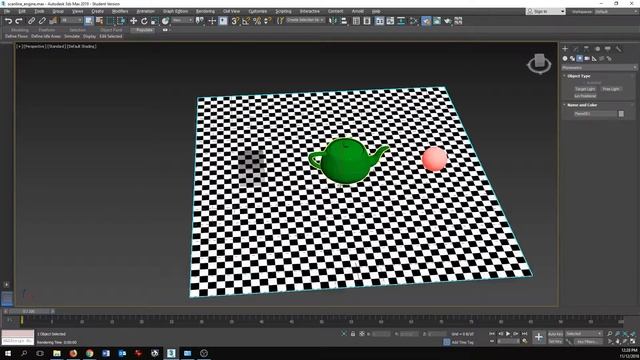
Task: Collapse the Name and Color rollout
Action: [x=582, y=105]
